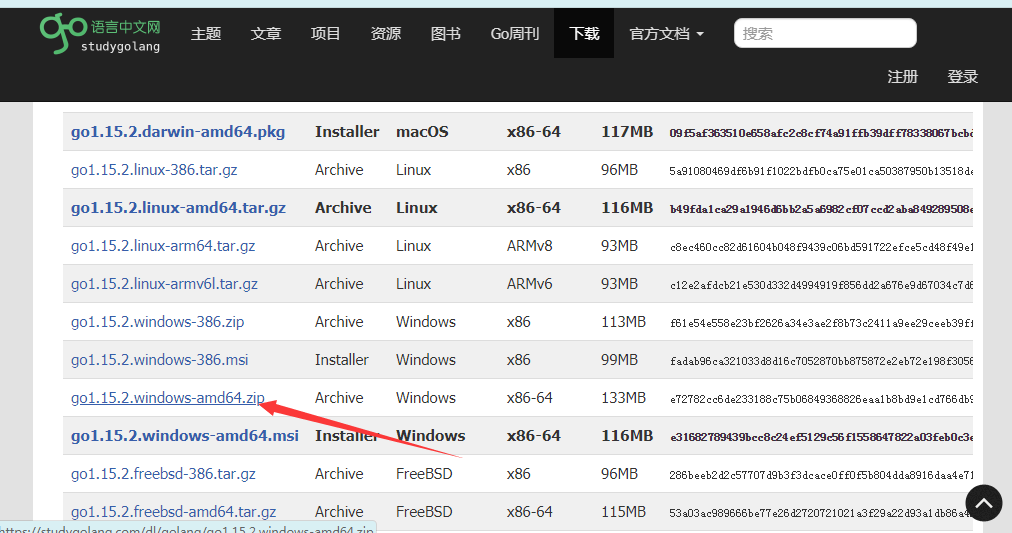Click 133MB size in windows-amd64.zip row
Image resolution: width=1012 pixels, height=533 pixels.
click(623, 398)
